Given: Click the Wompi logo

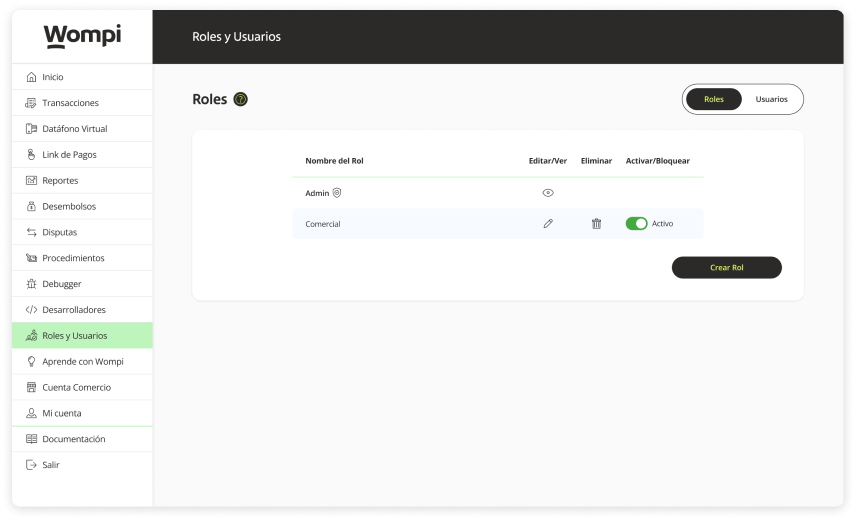Looking at the screenshot, I should 82,36.
